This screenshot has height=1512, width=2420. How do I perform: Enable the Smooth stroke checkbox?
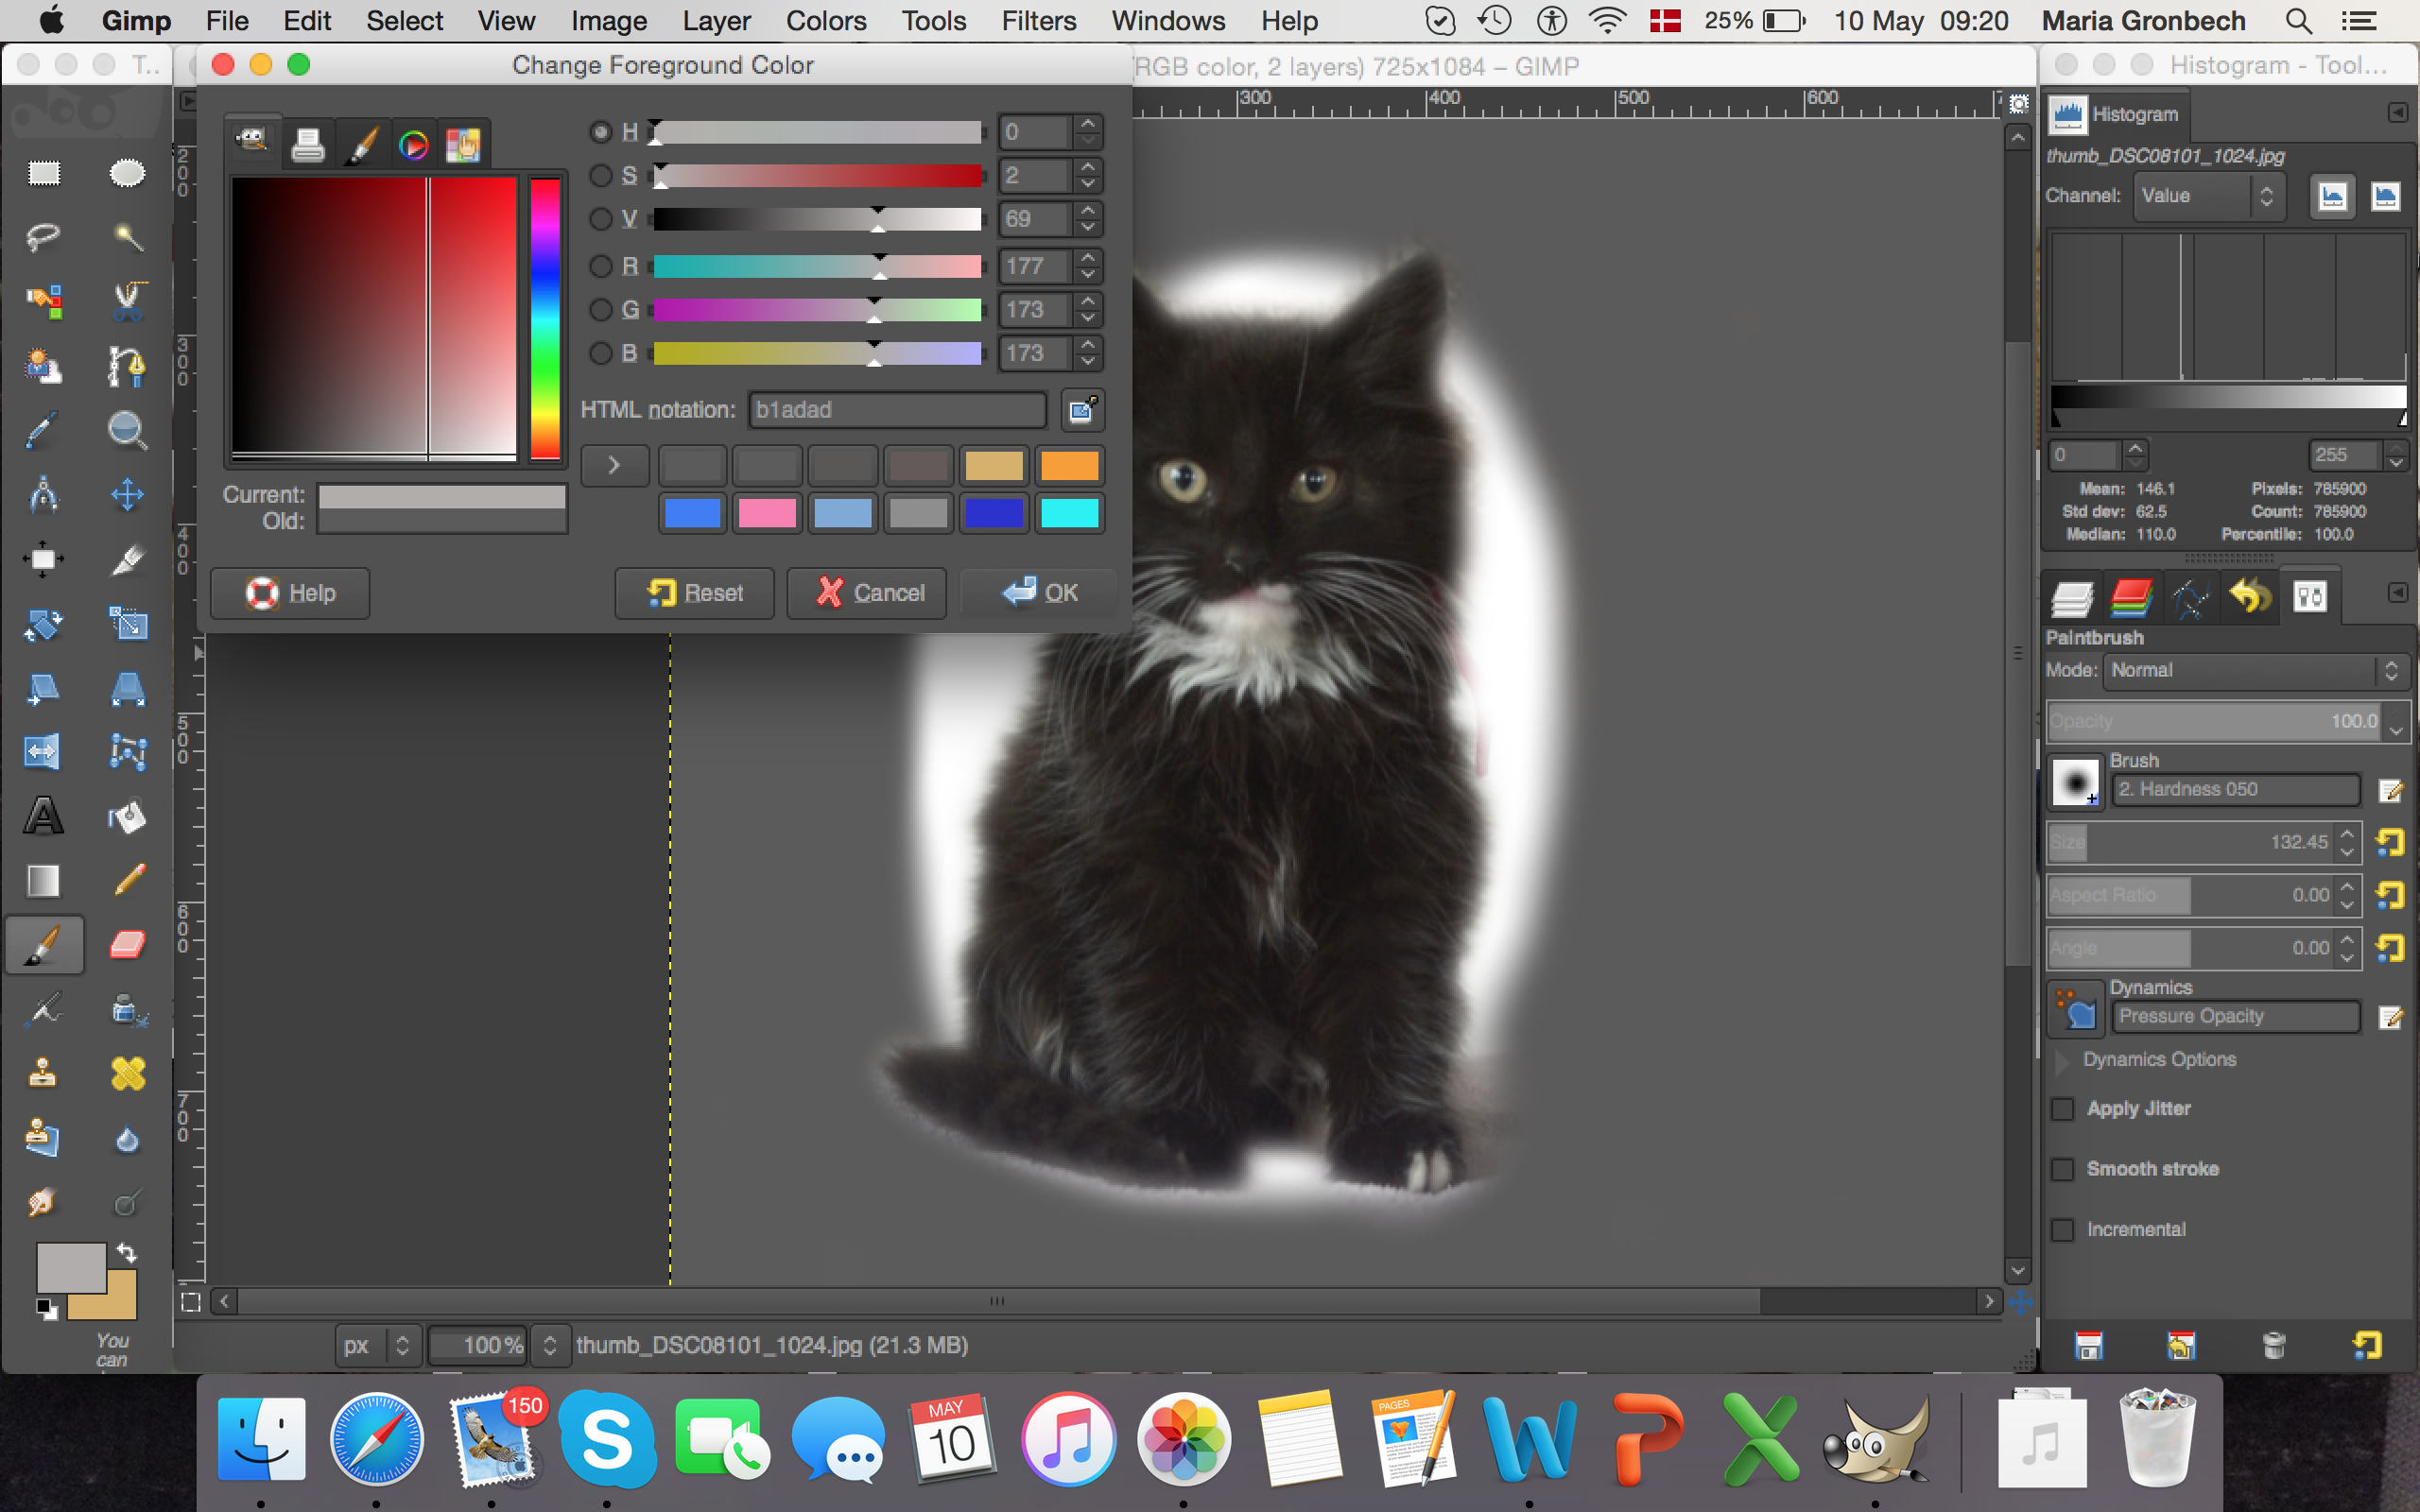click(2063, 1169)
